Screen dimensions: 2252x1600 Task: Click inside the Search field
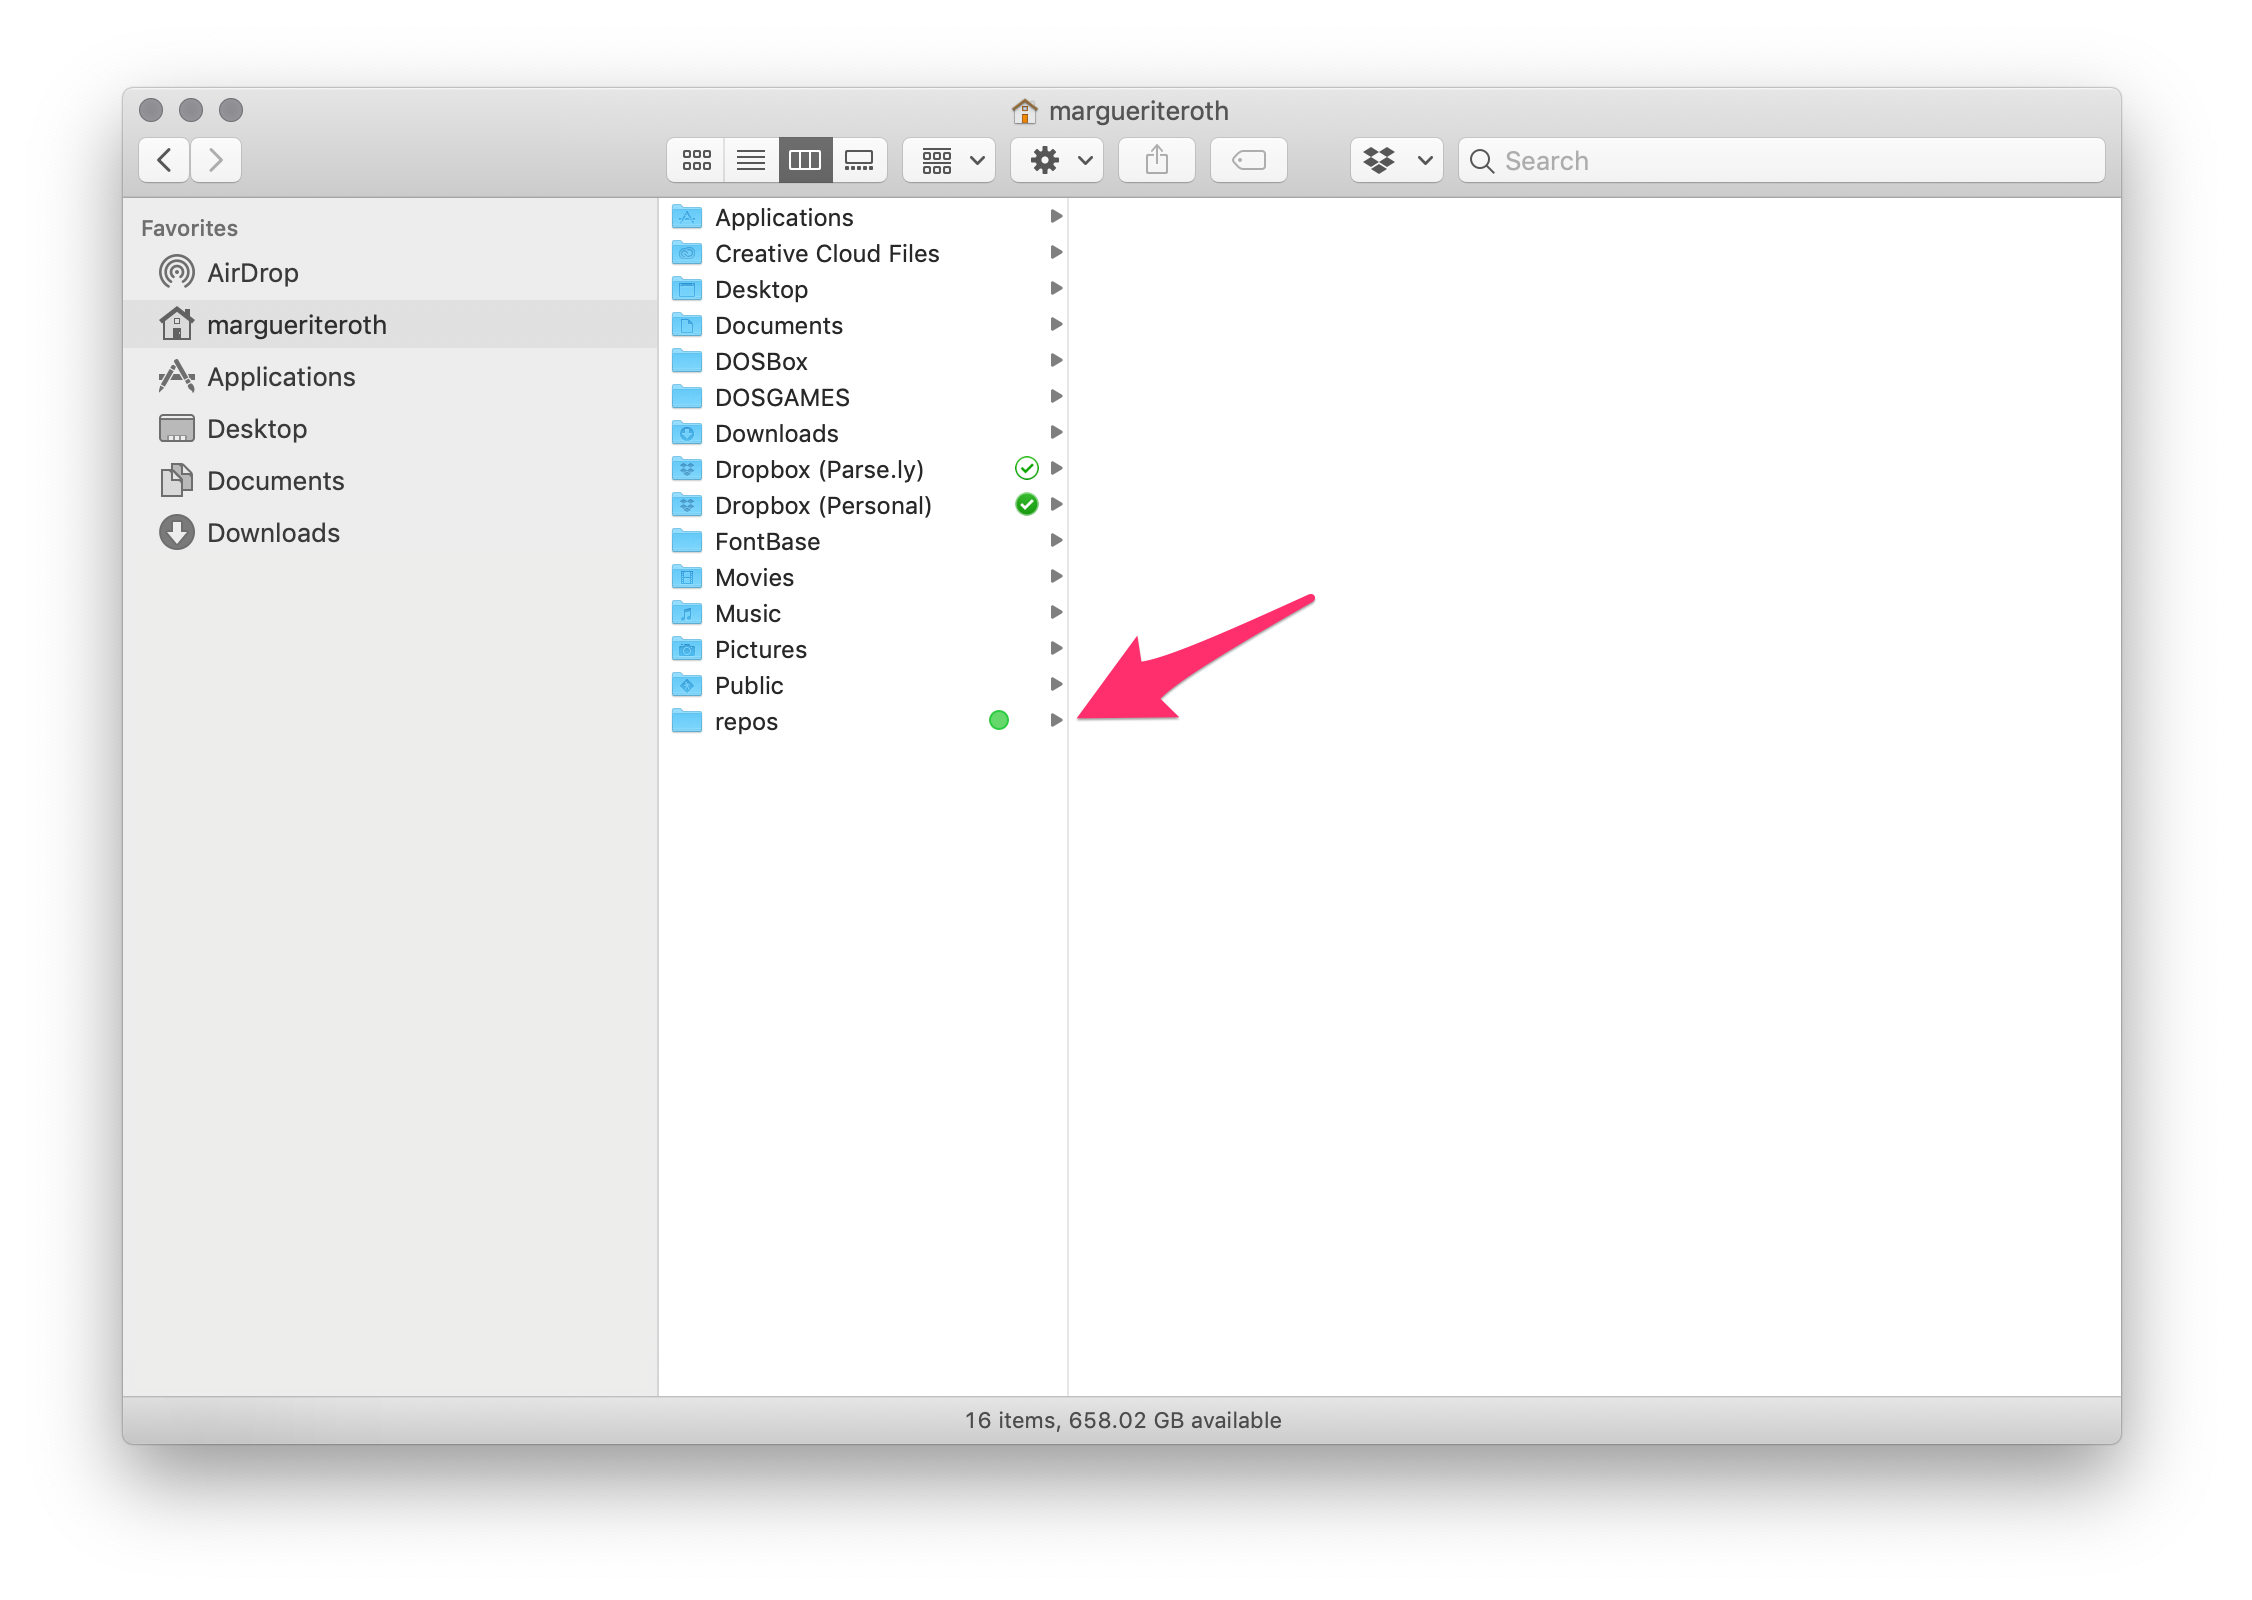coord(1700,160)
